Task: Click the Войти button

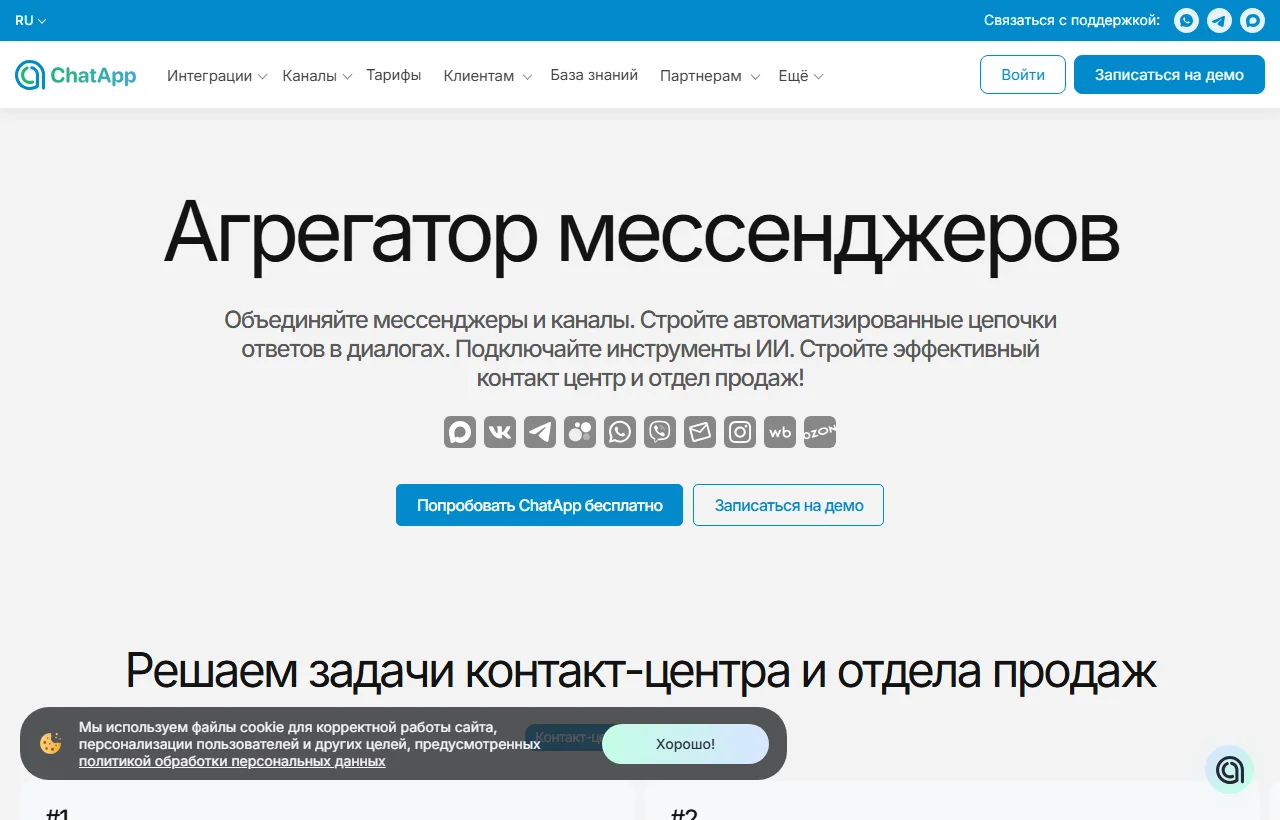Action: pos(1023,75)
